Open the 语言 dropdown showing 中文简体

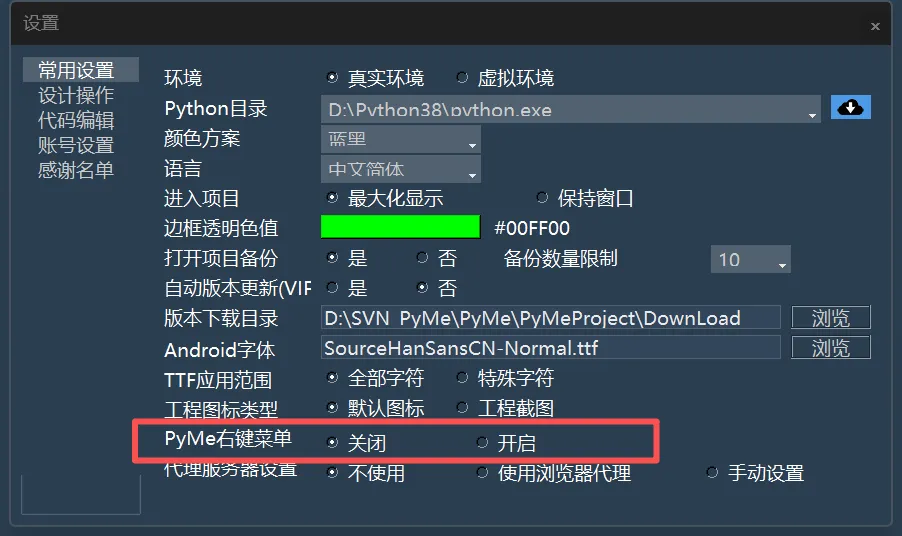click(401, 169)
